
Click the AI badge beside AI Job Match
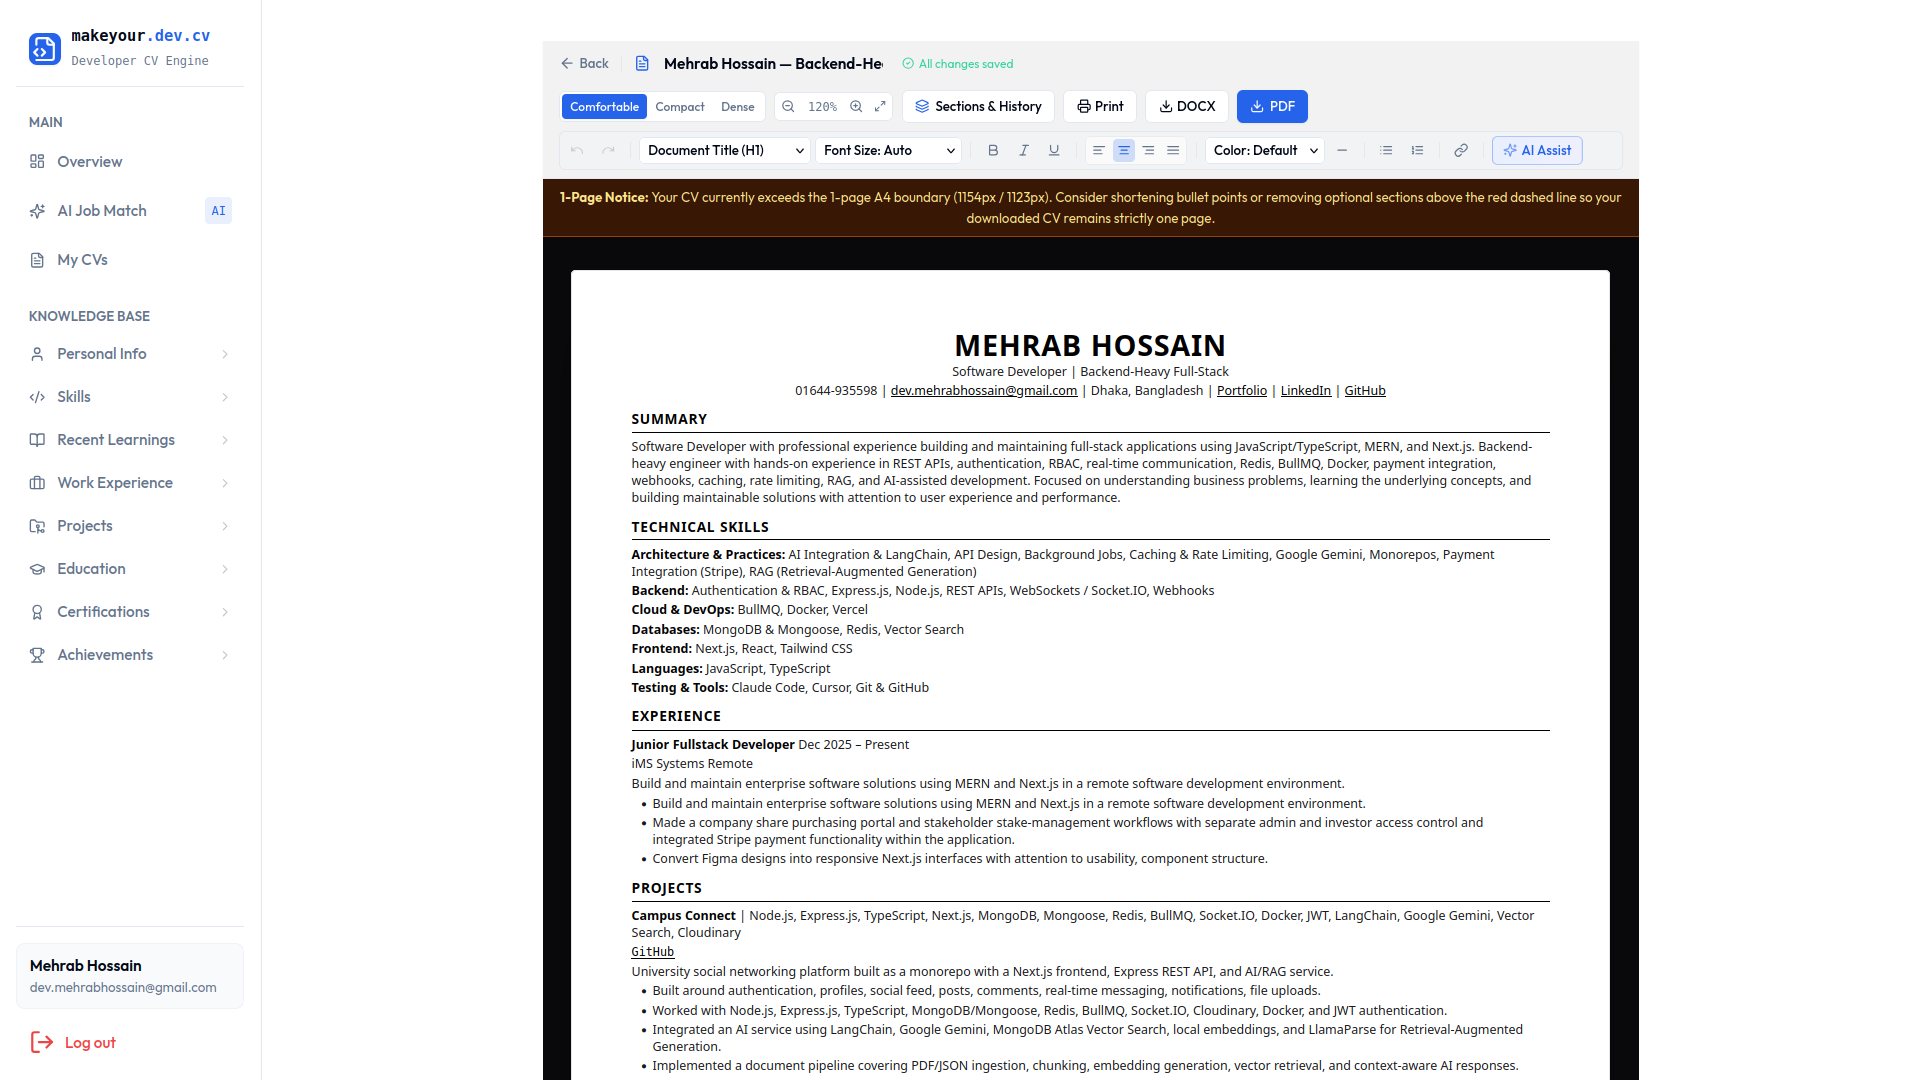pyautogui.click(x=218, y=211)
